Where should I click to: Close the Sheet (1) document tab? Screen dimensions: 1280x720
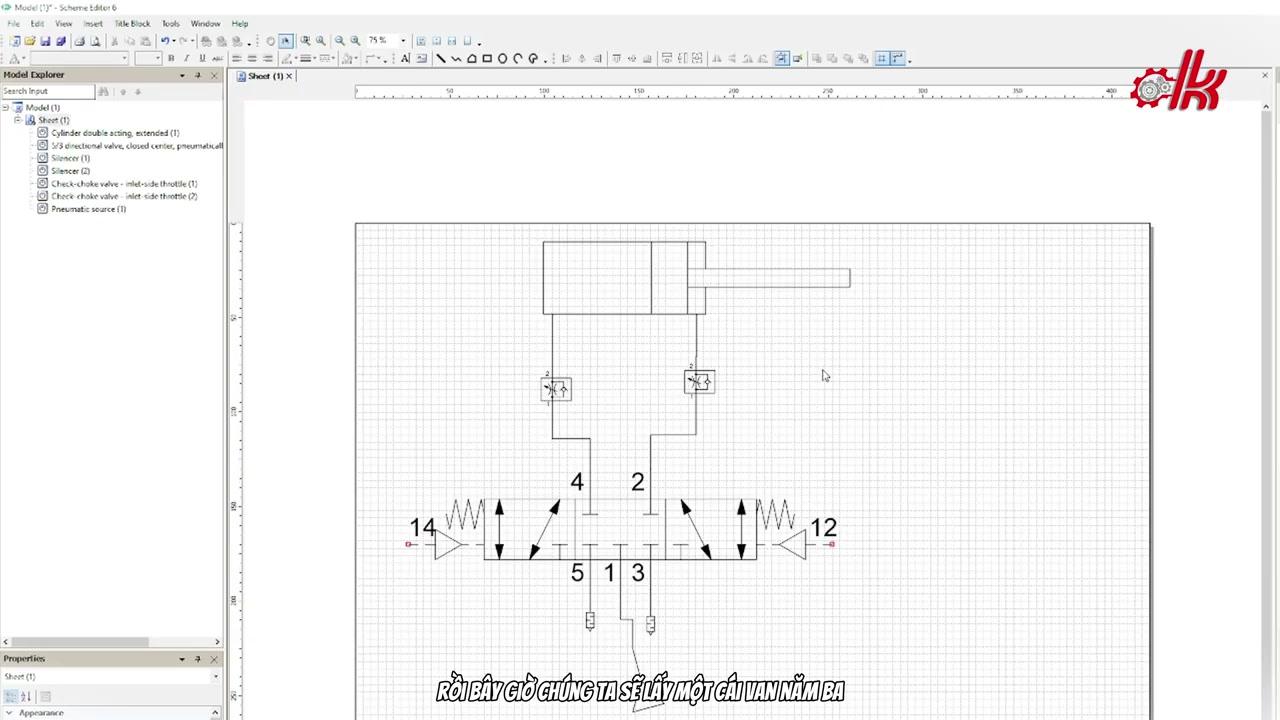coord(289,76)
